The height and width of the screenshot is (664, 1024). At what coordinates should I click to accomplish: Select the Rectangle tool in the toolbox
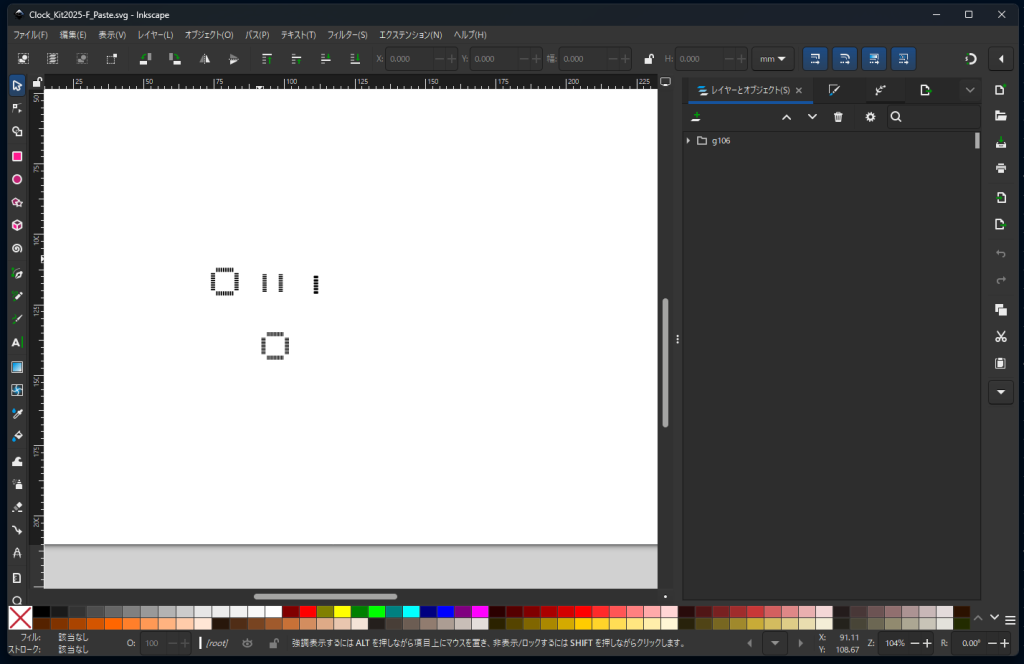click(x=17, y=156)
